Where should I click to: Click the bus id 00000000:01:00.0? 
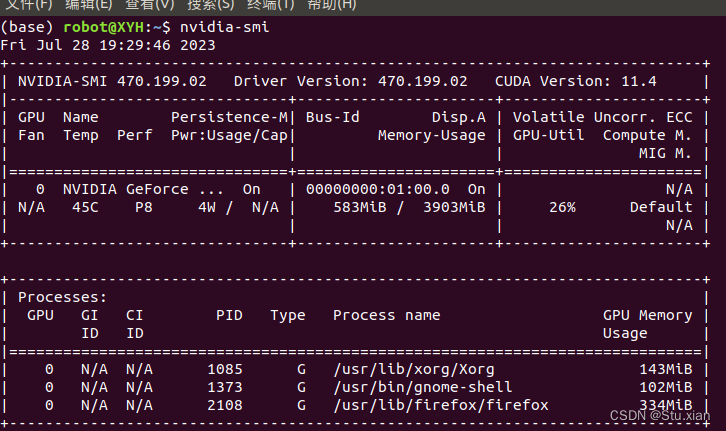377,189
